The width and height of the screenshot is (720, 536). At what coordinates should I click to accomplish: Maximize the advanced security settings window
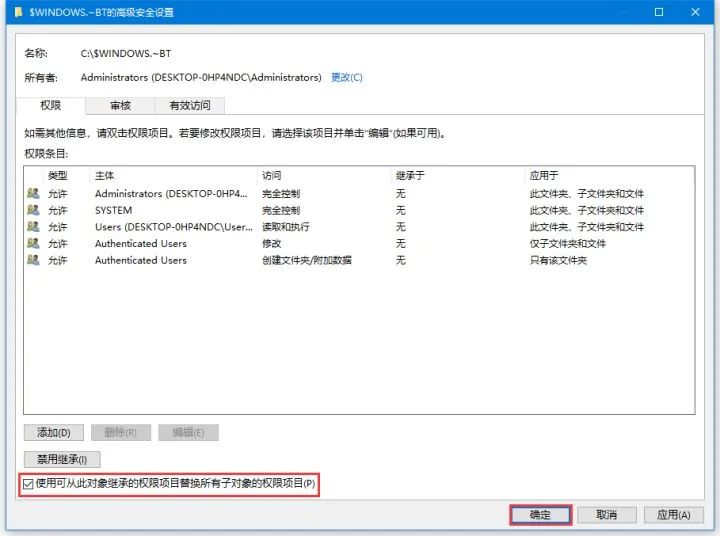click(659, 12)
